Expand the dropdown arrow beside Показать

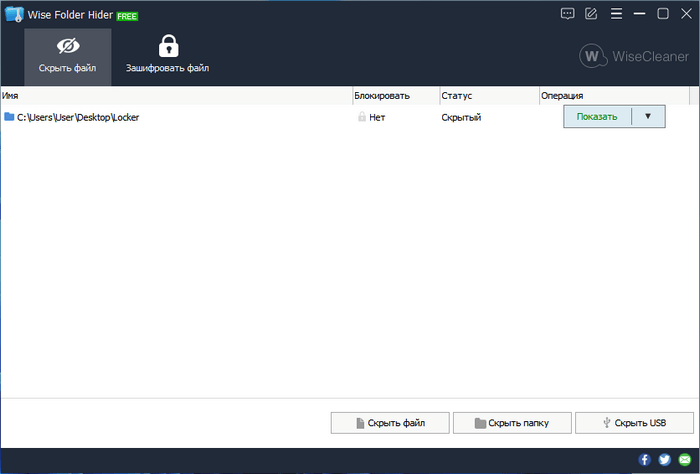(x=648, y=116)
